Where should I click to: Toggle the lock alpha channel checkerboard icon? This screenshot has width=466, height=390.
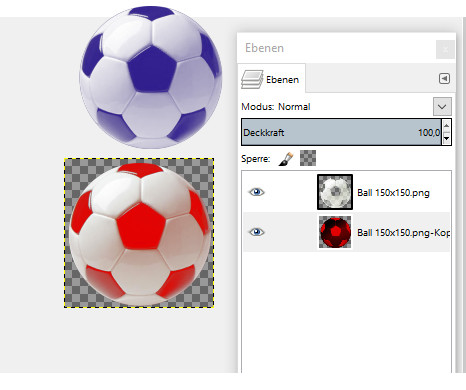(x=308, y=158)
